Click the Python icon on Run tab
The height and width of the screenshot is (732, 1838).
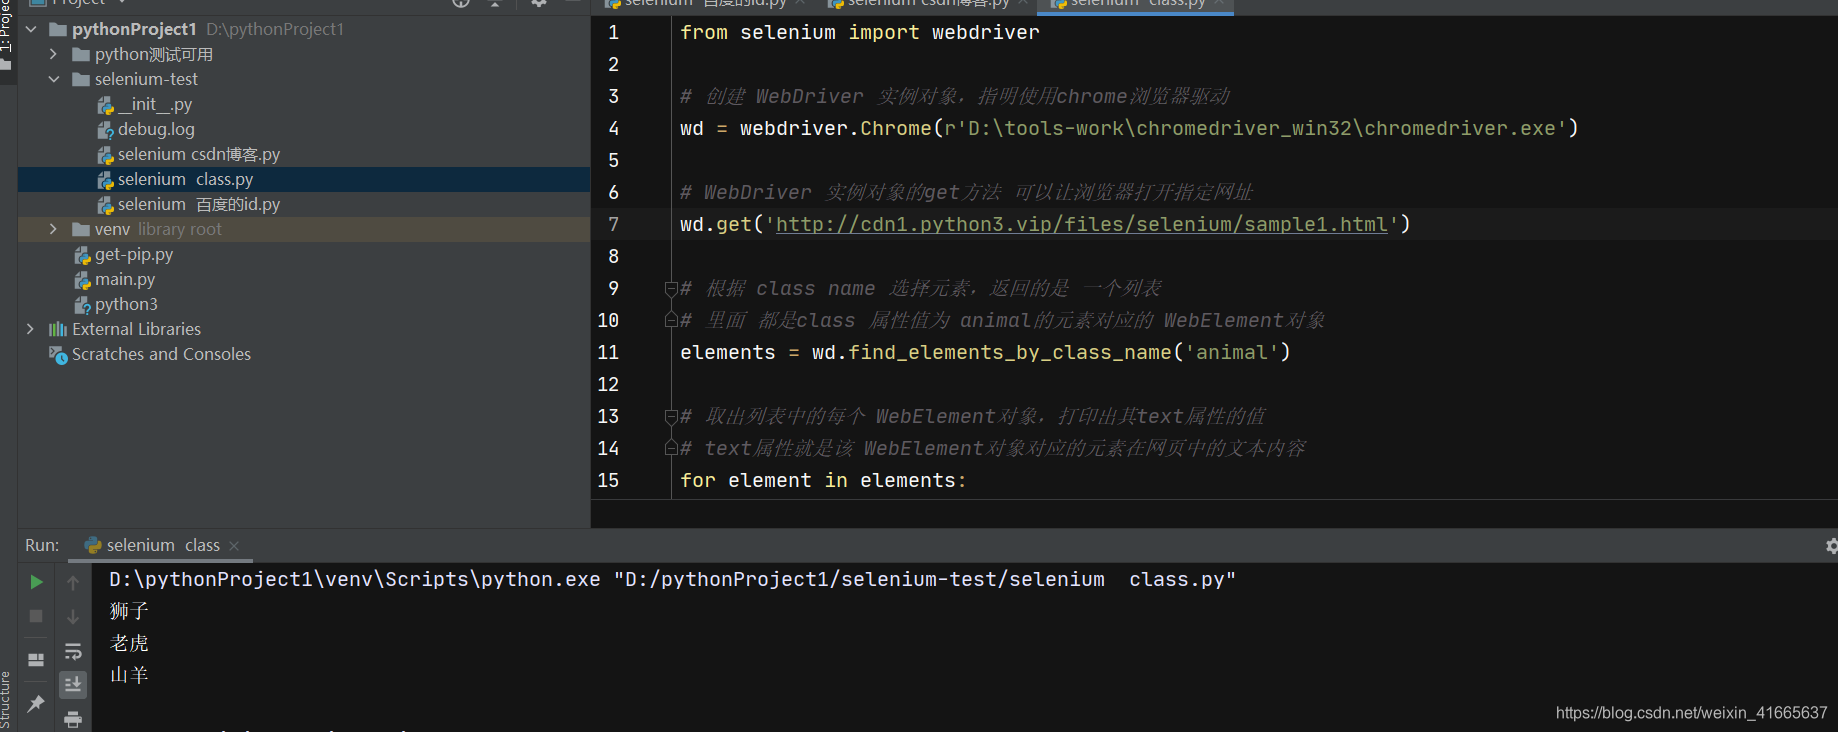pyautogui.click(x=93, y=545)
